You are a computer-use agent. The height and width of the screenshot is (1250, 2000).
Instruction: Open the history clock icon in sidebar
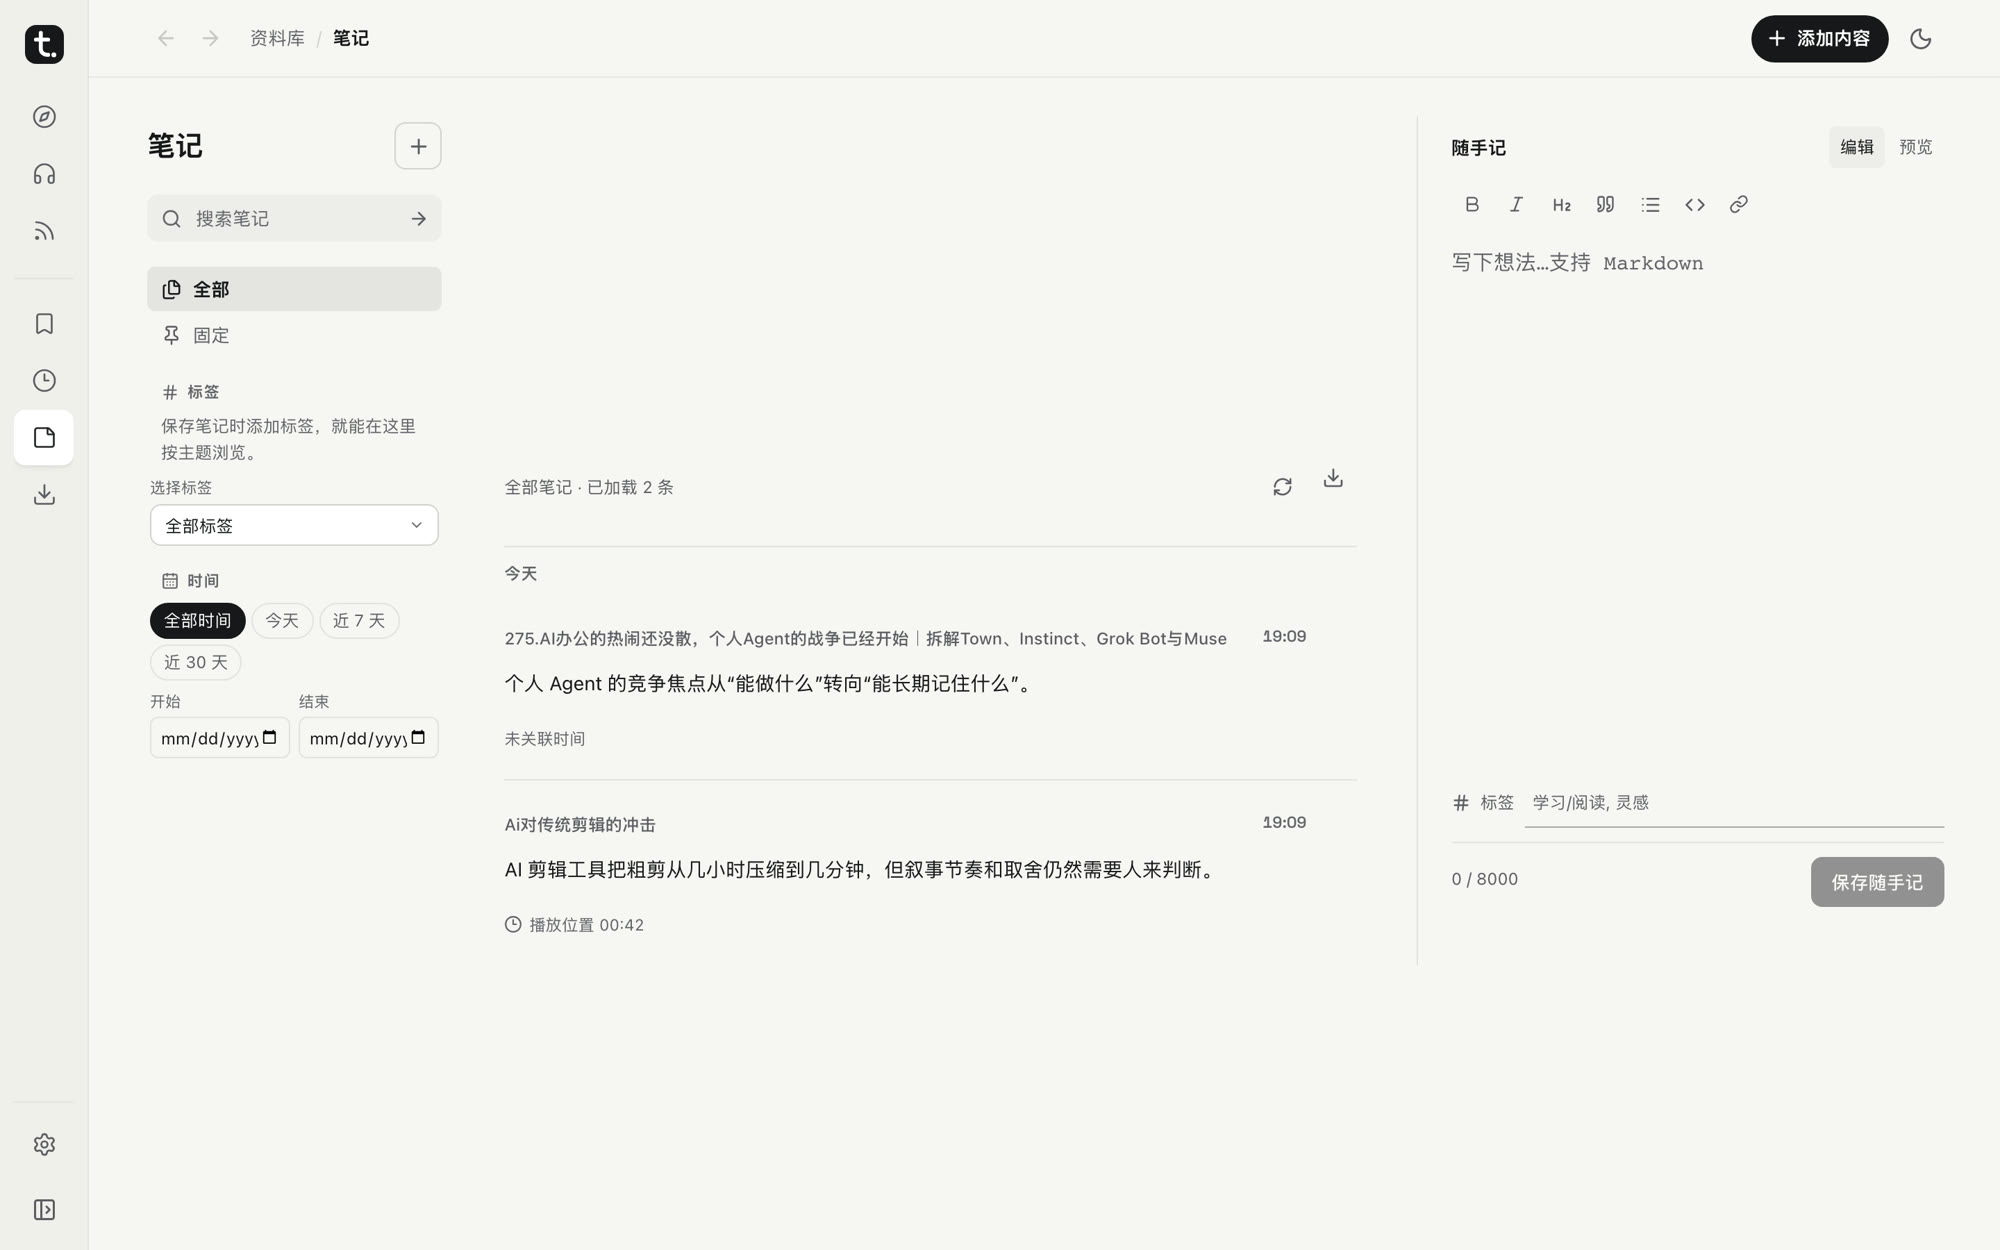(44, 381)
